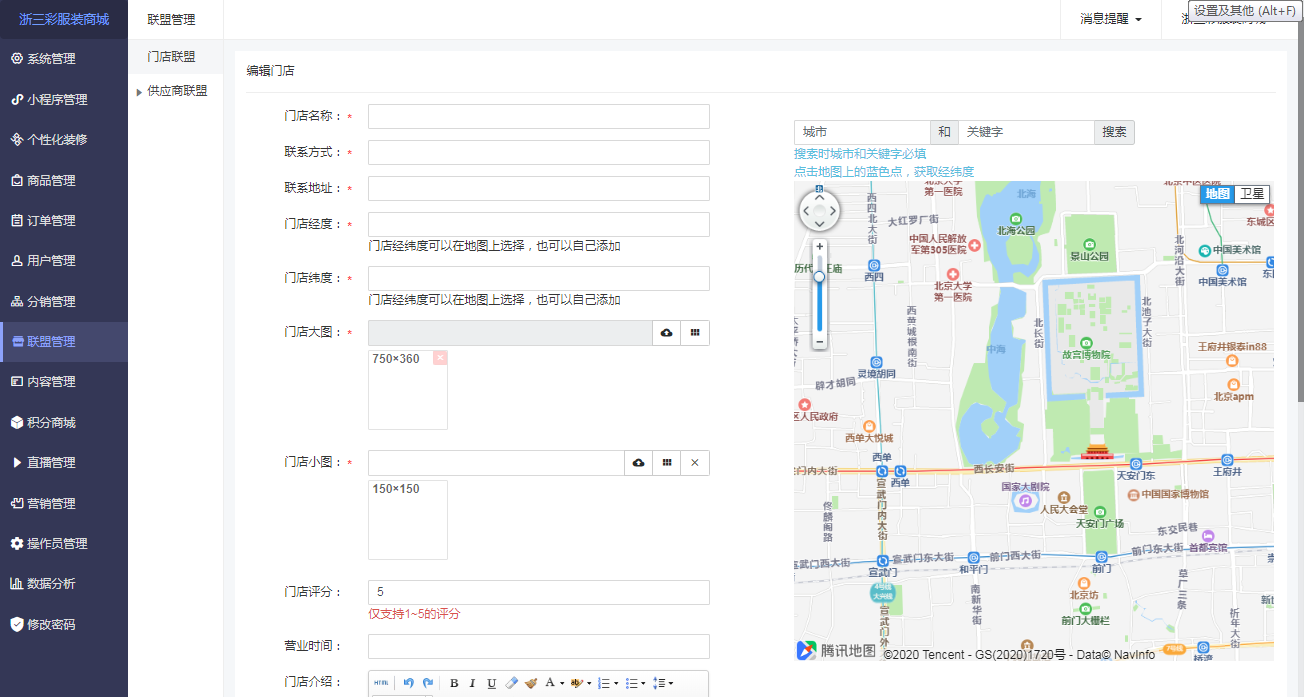Open image gallery grid for 门店小图

point(666,463)
